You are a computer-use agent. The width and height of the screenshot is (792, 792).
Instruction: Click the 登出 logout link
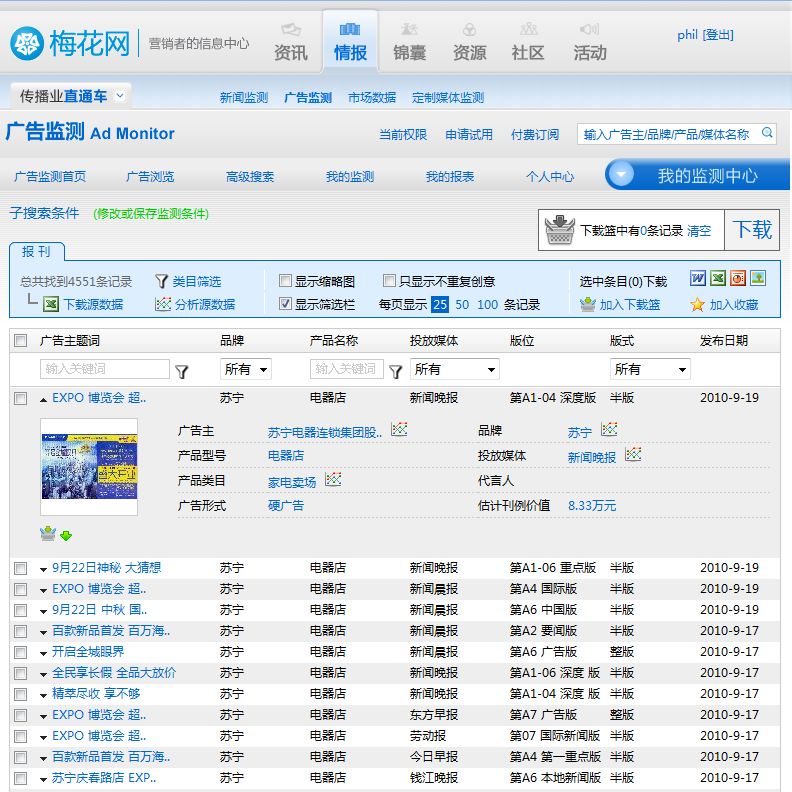(718, 35)
